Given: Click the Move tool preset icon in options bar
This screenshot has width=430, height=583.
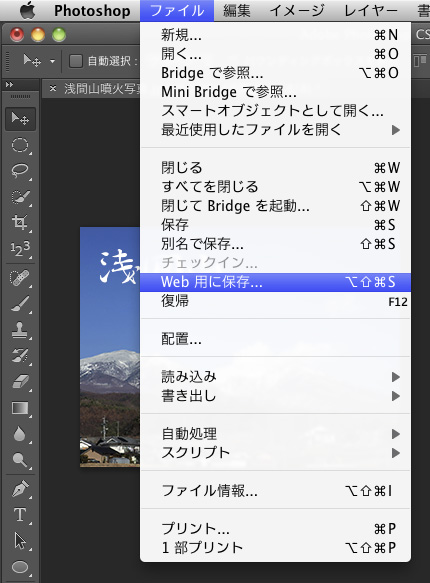Looking at the screenshot, I should (x=32, y=60).
